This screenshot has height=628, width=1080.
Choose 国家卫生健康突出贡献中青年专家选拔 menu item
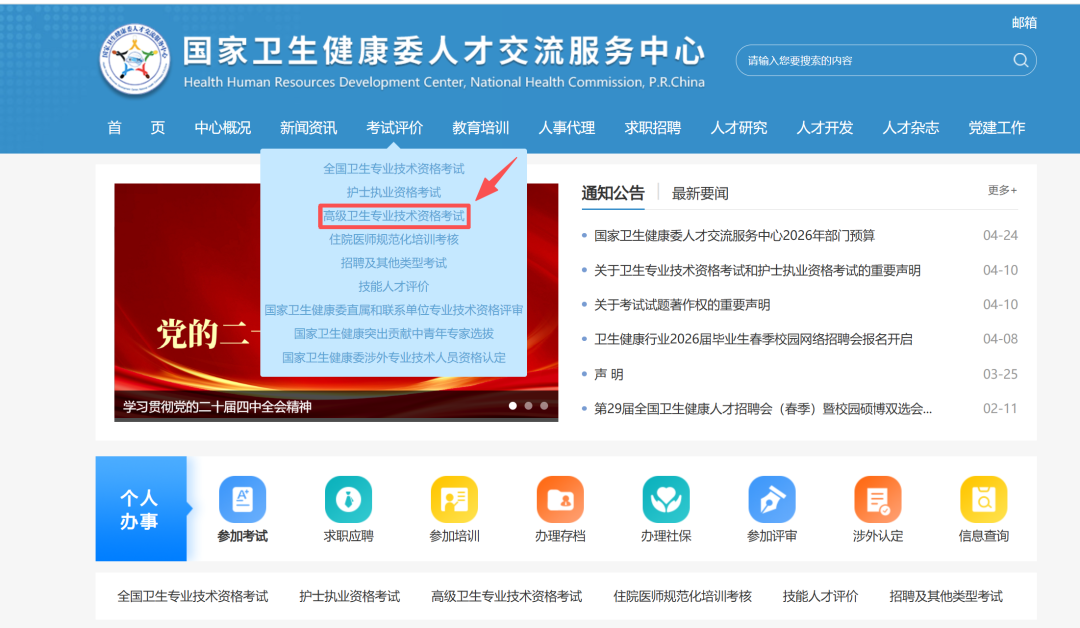(394, 333)
